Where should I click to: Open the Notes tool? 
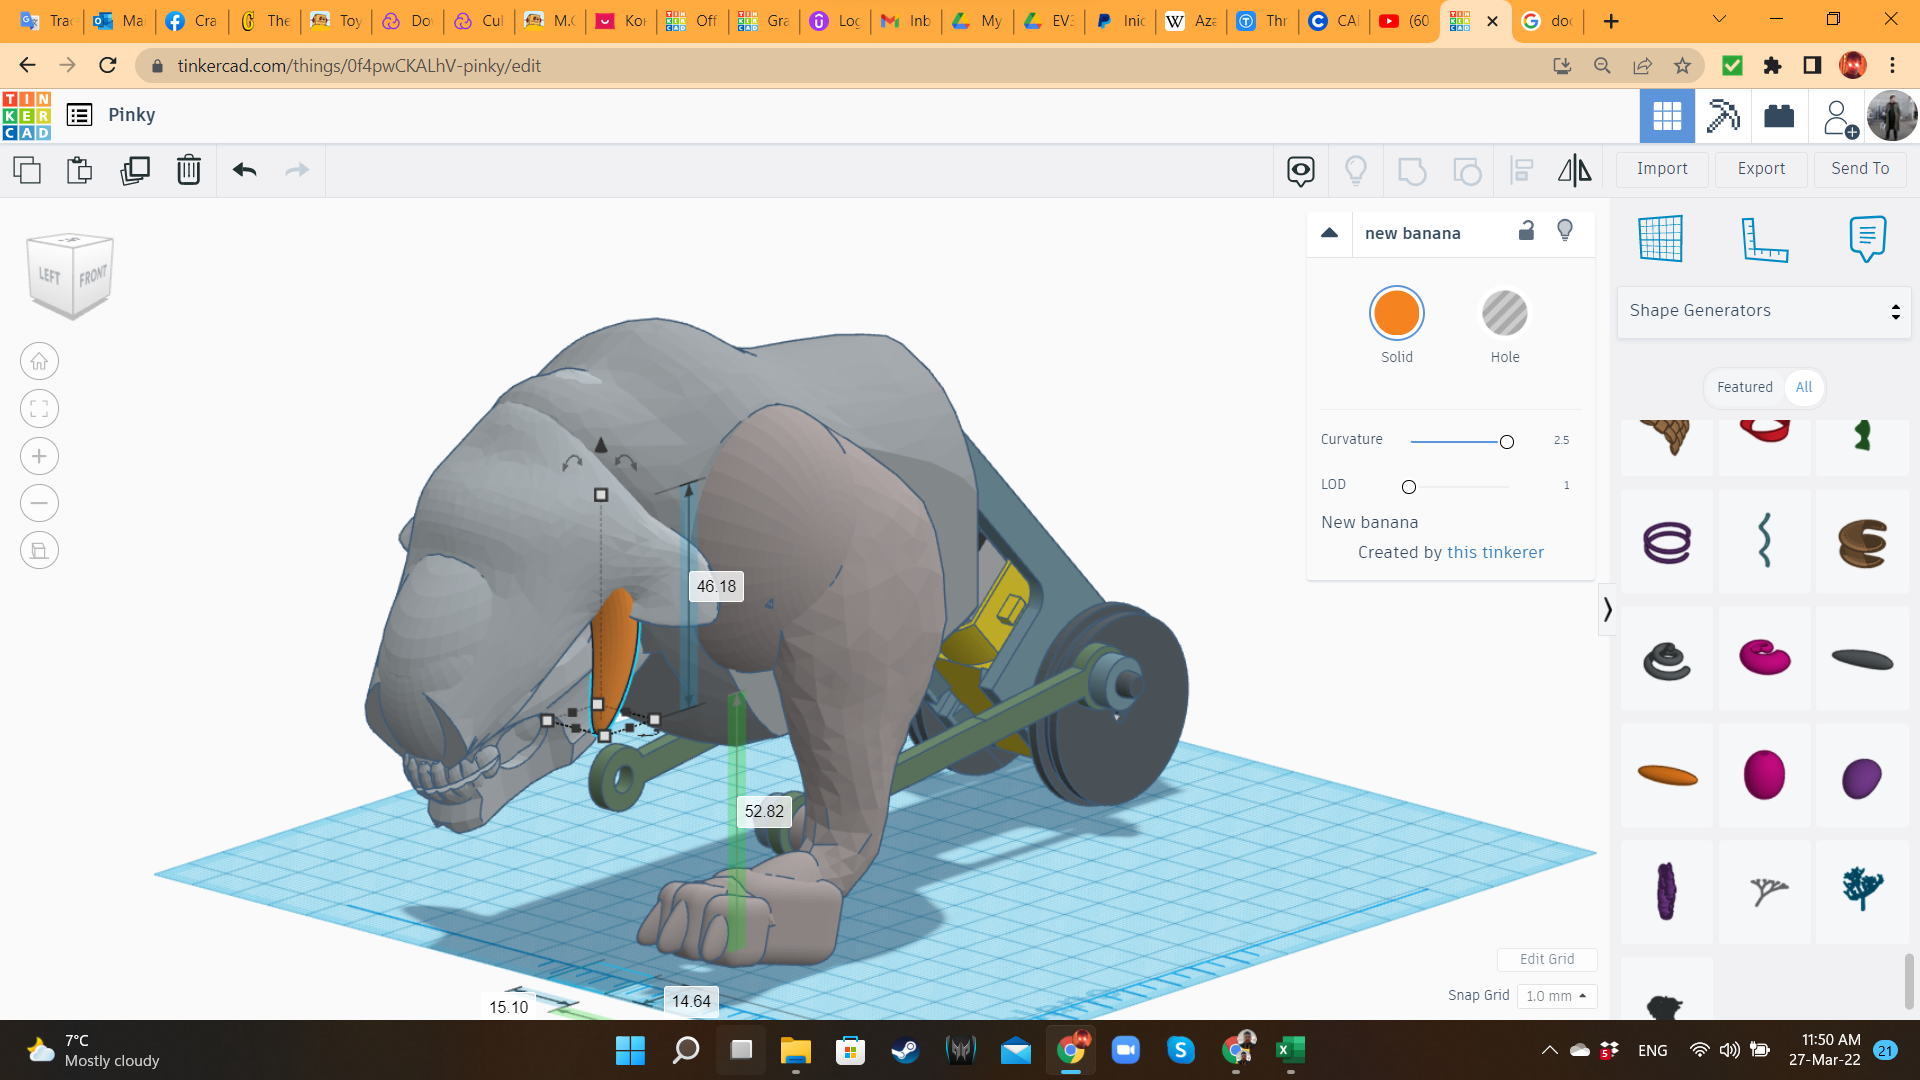point(1867,239)
